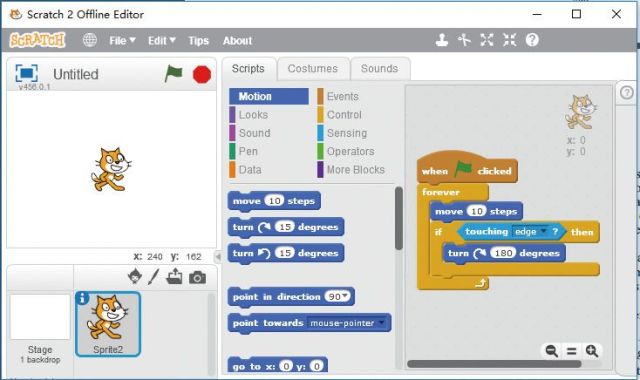Expand the touching edge dropdown

(543, 231)
